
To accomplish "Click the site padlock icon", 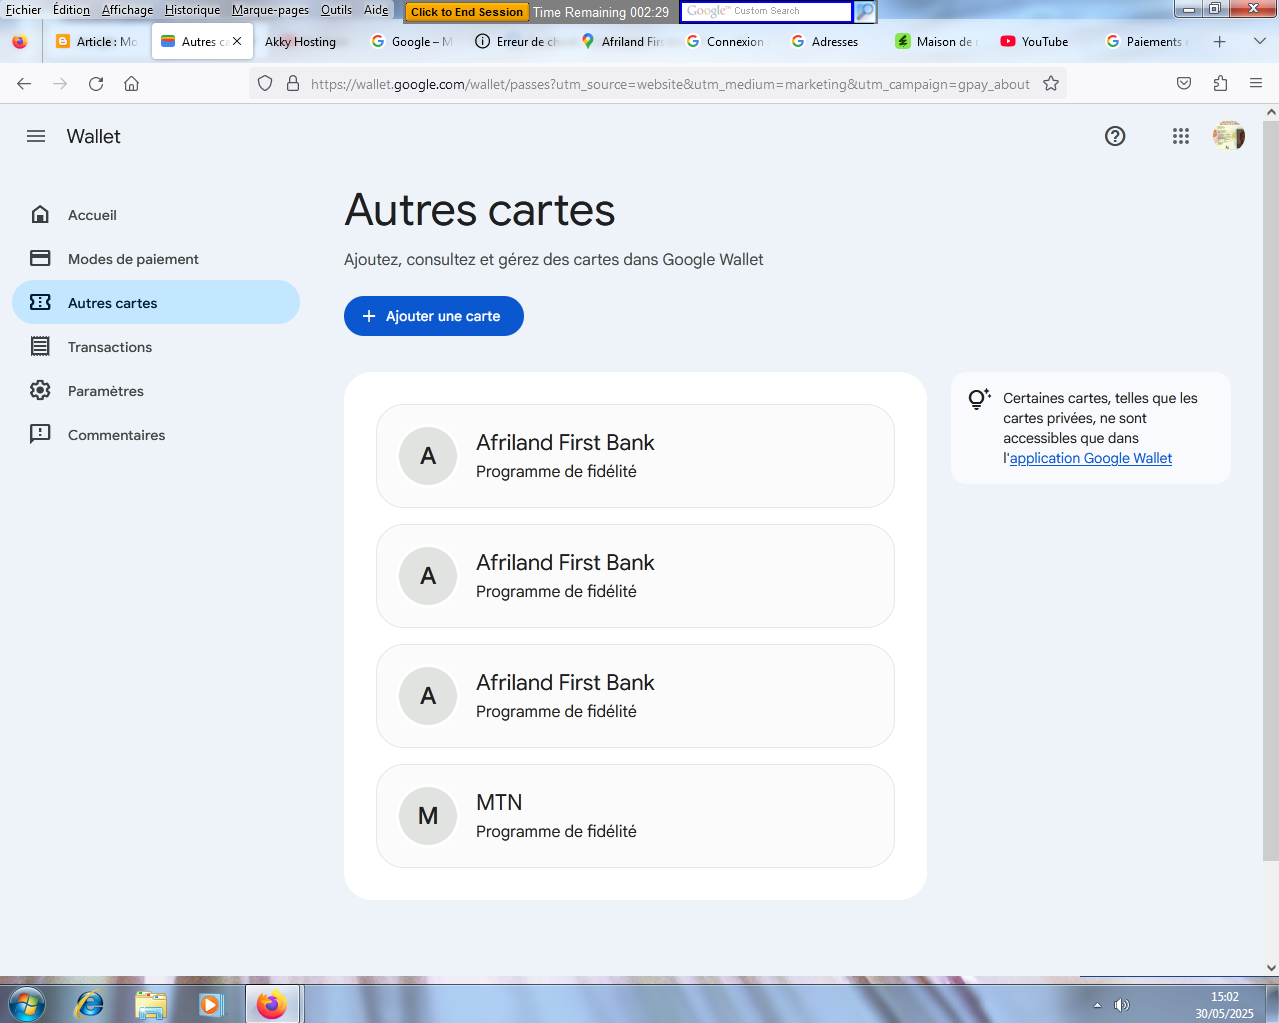I will click(293, 84).
